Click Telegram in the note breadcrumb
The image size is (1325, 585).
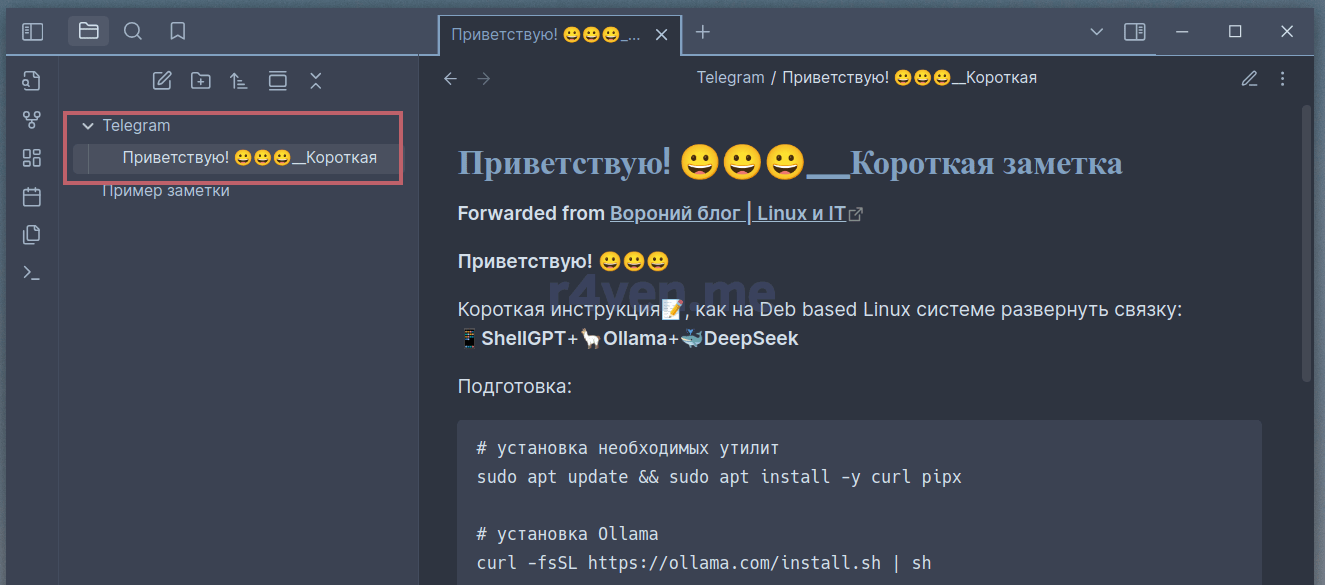(730, 78)
